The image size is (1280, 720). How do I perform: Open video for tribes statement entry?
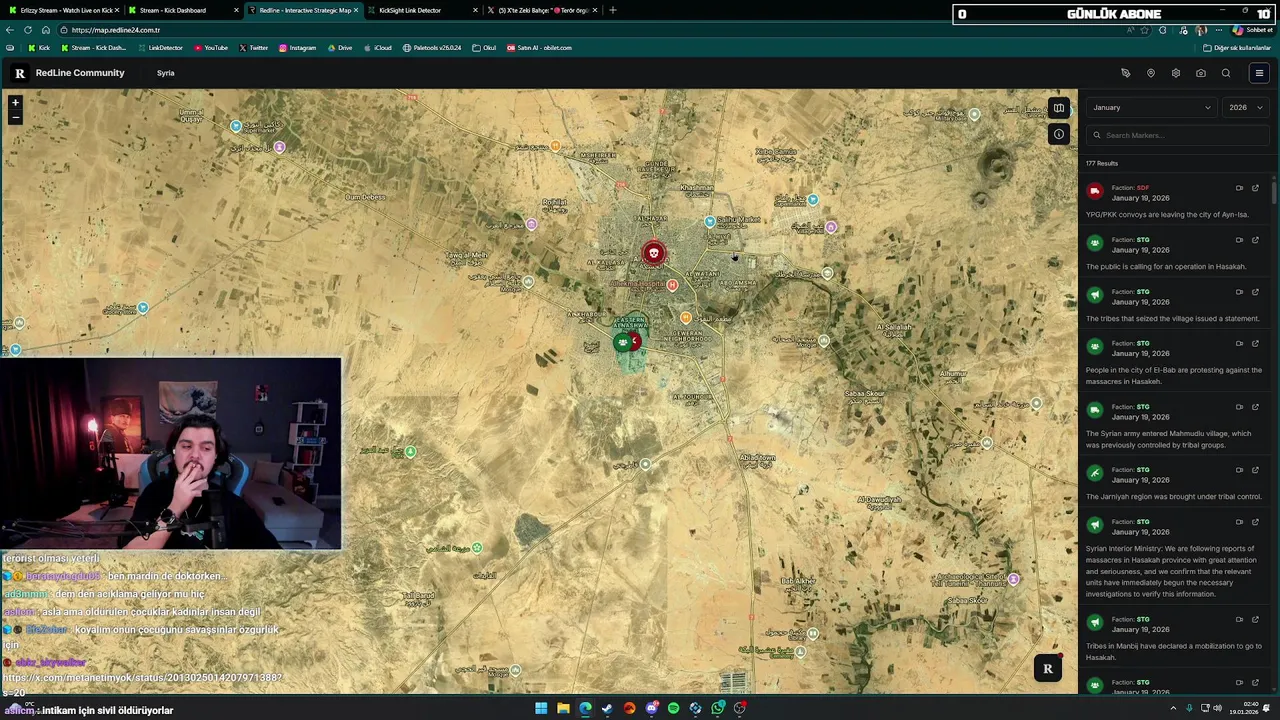pyautogui.click(x=1239, y=292)
